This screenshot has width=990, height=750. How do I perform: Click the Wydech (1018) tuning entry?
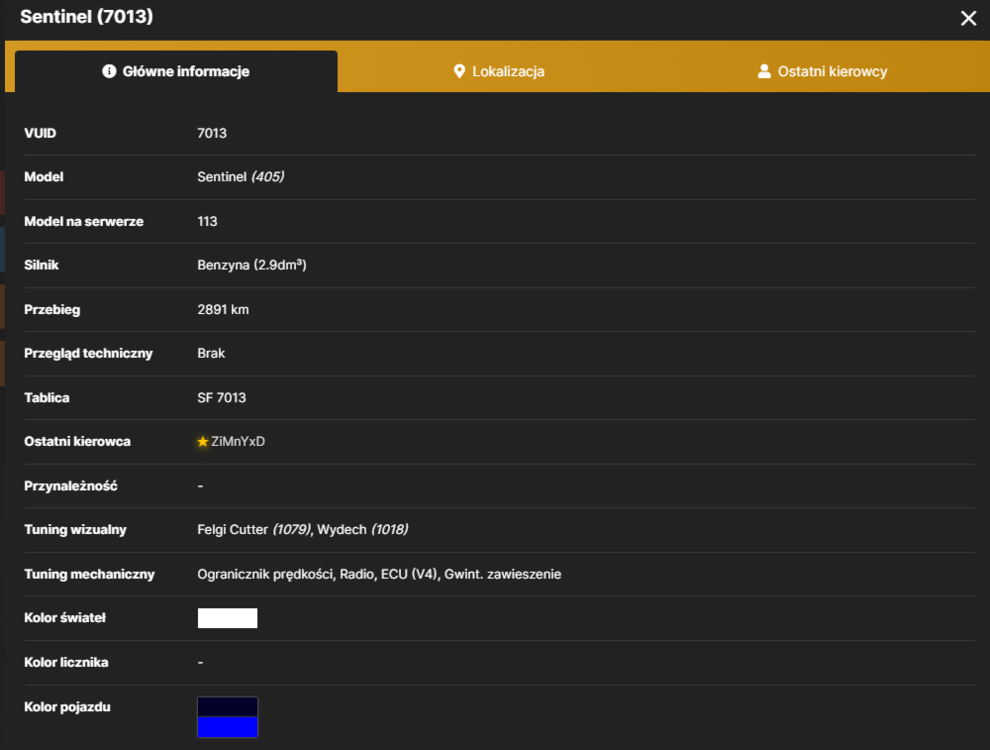coord(362,530)
